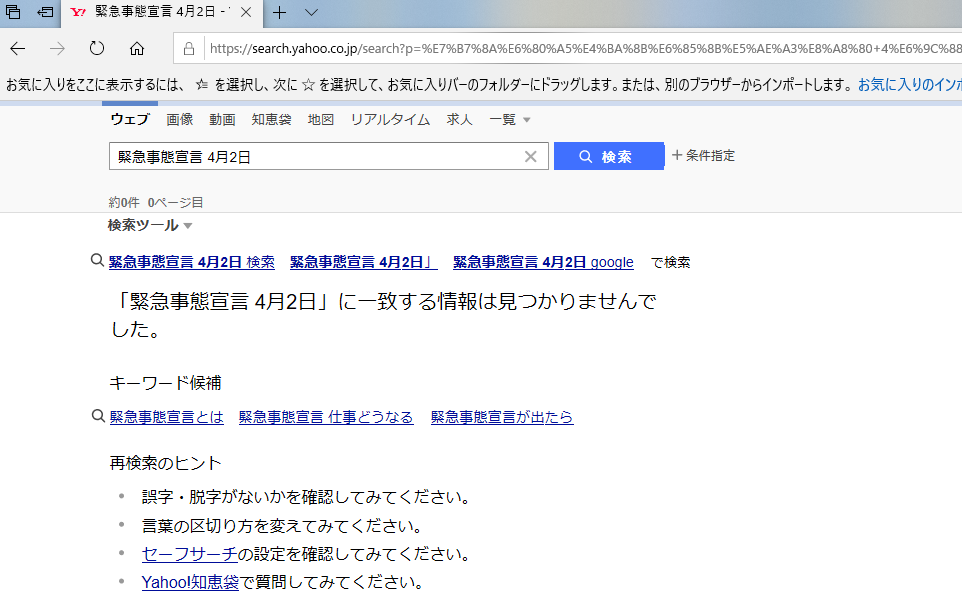
Task: Open the Yahoo!知恵袋 link
Action: coord(190,582)
